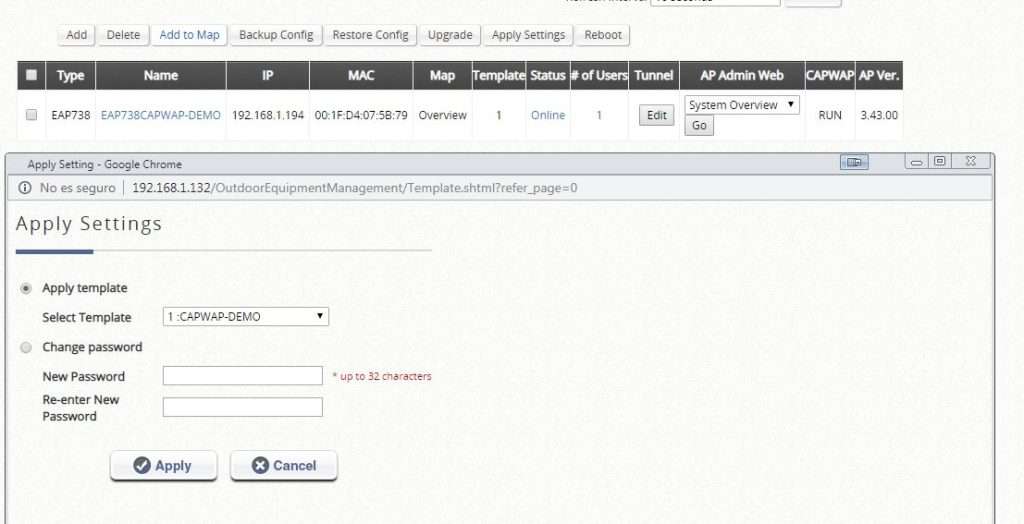Toggle the select-all checkbox in table header
1024x524 pixels.
(x=31, y=74)
